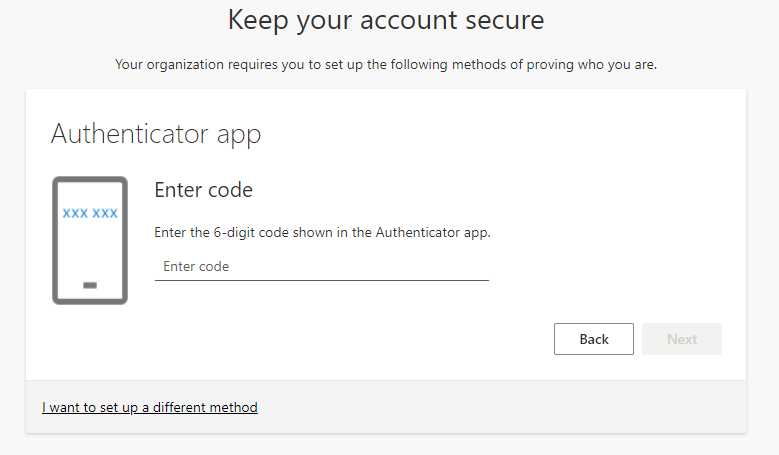Click the page background beside the title
This screenshot has height=455, width=779.
pos(646,22)
